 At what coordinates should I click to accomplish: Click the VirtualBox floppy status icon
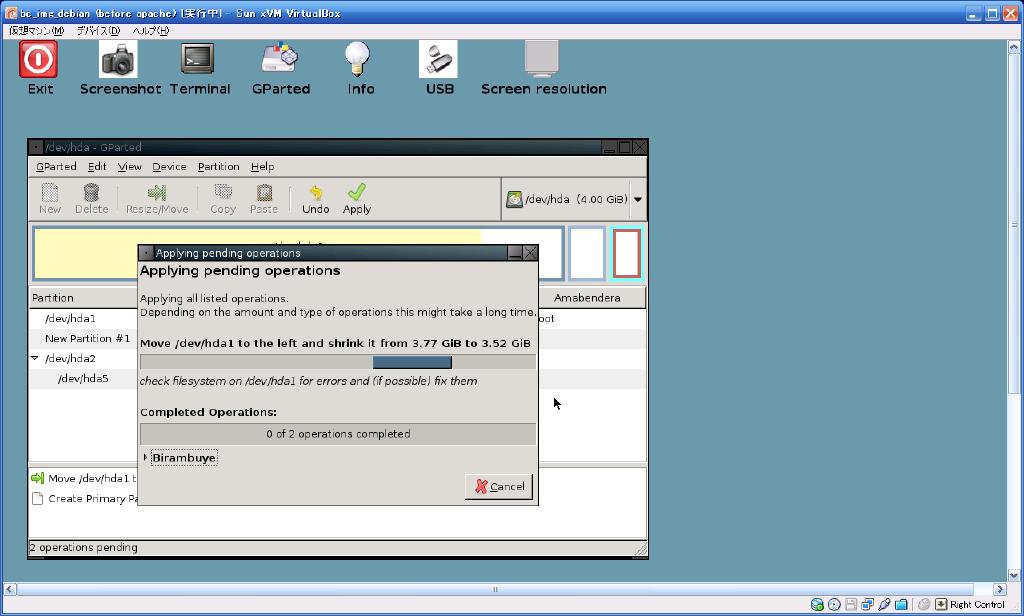(x=850, y=605)
